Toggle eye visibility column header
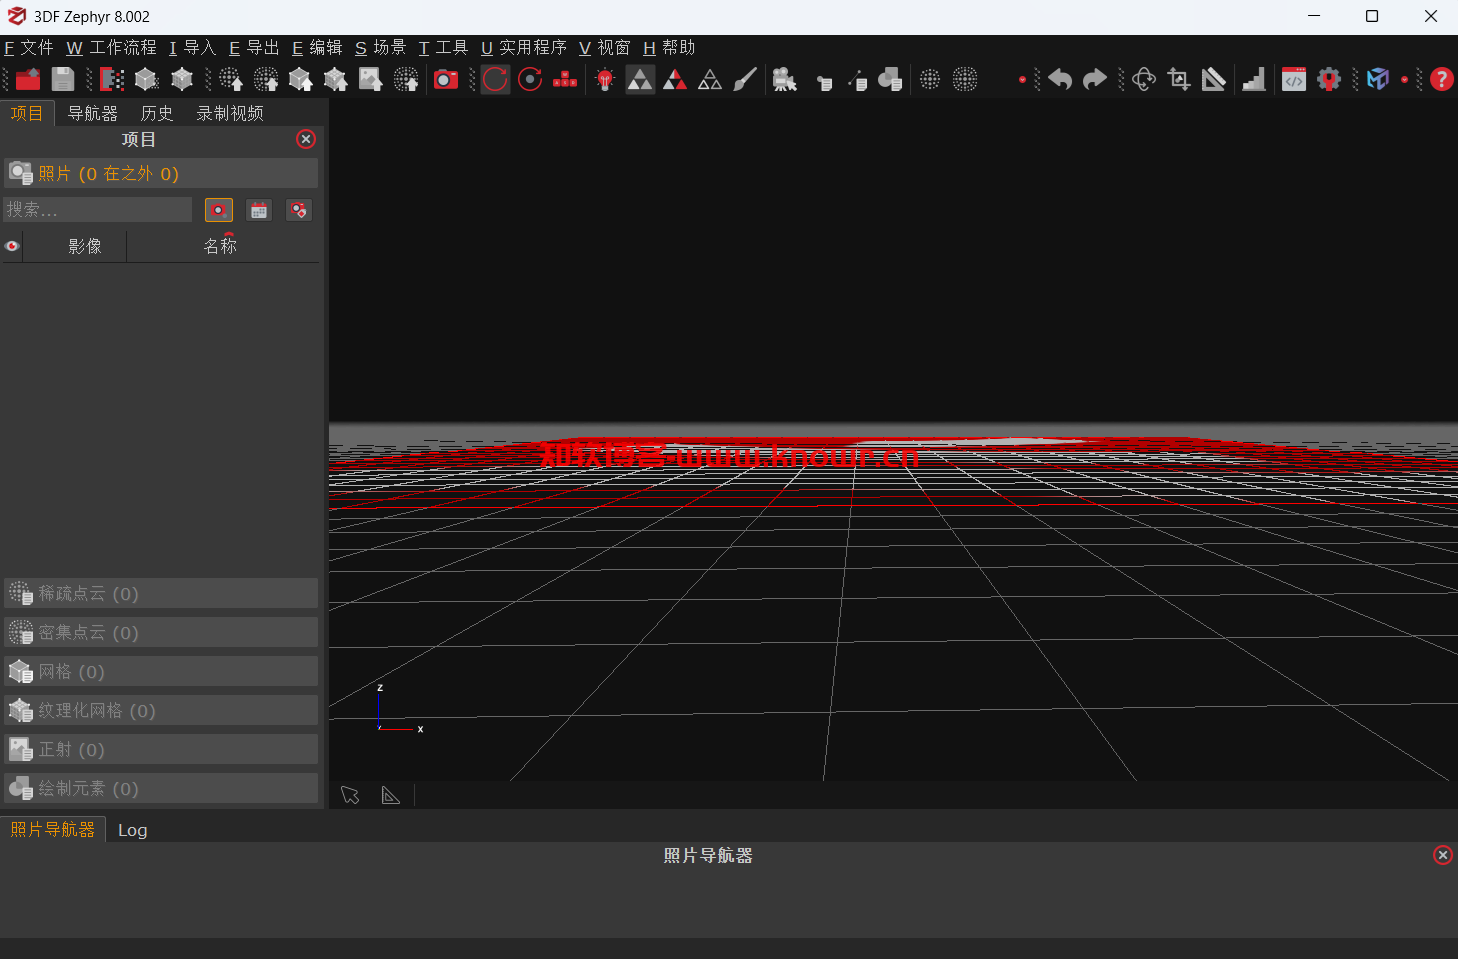This screenshot has height=959, width=1458. click(12, 246)
